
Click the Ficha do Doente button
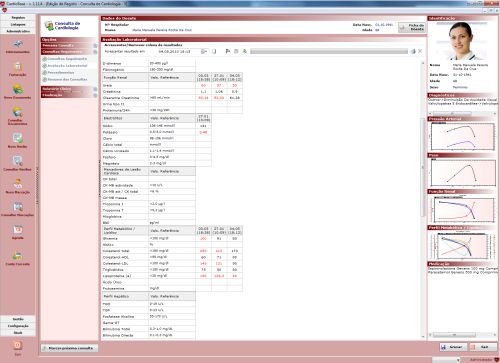412,27
